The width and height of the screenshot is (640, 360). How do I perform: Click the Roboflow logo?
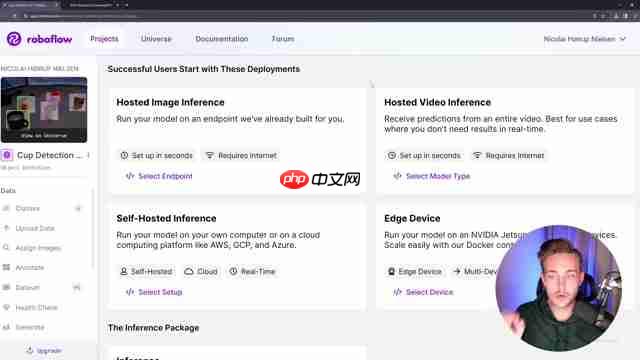pyautogui.click(x=39, y=39)
